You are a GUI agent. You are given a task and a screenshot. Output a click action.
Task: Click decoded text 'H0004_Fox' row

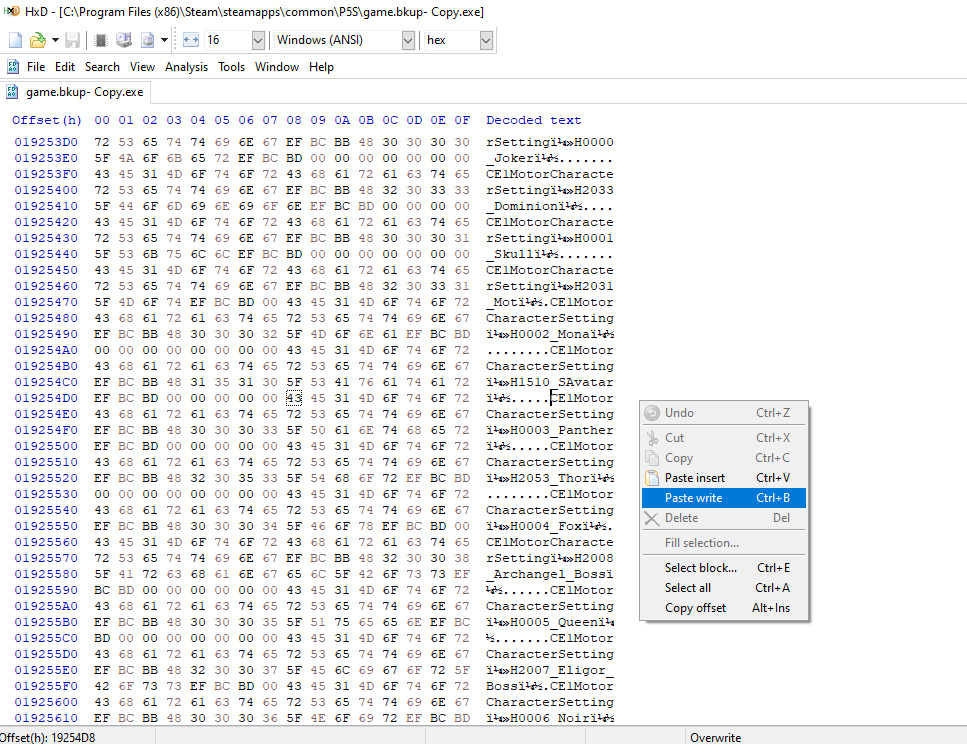[549, 527]
